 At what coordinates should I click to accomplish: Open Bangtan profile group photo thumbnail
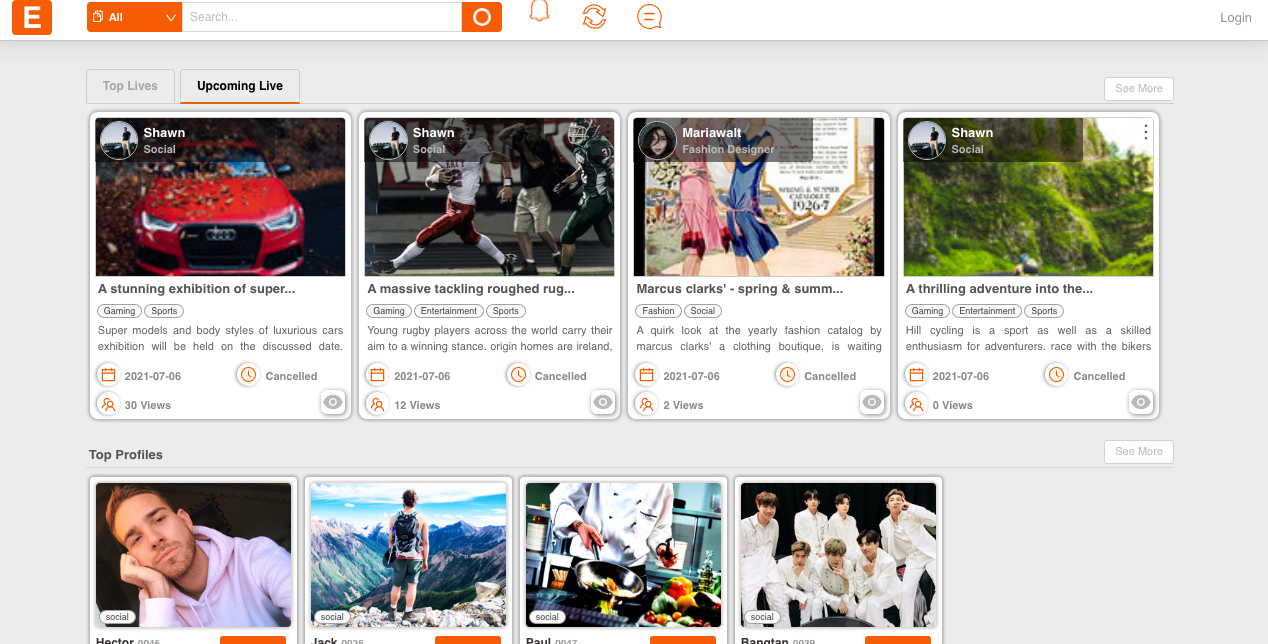[x=838, y=555]
